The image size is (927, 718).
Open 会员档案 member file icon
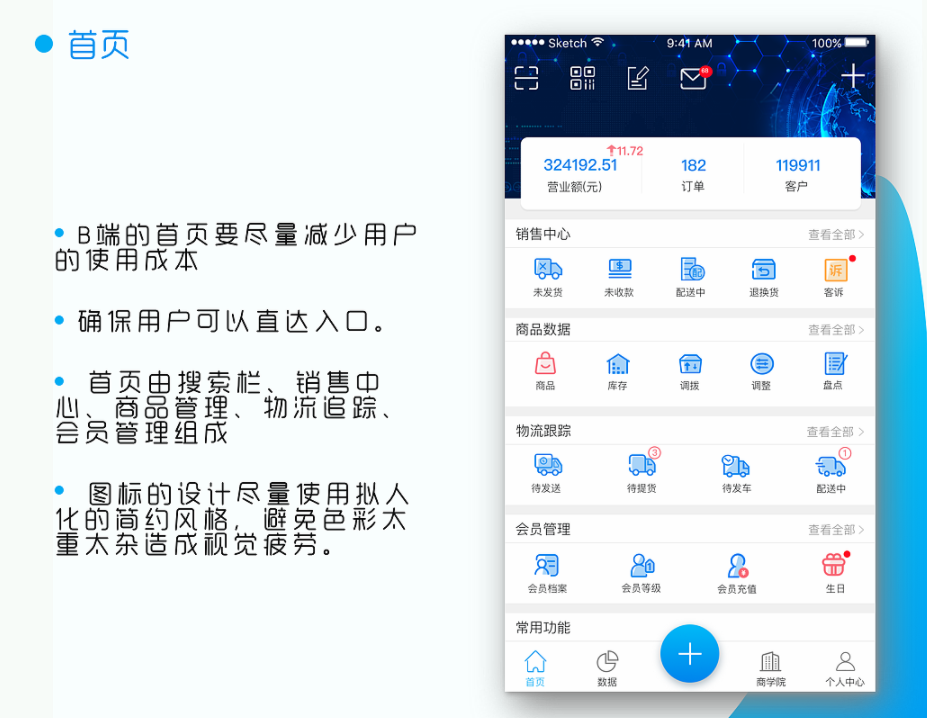546,565
